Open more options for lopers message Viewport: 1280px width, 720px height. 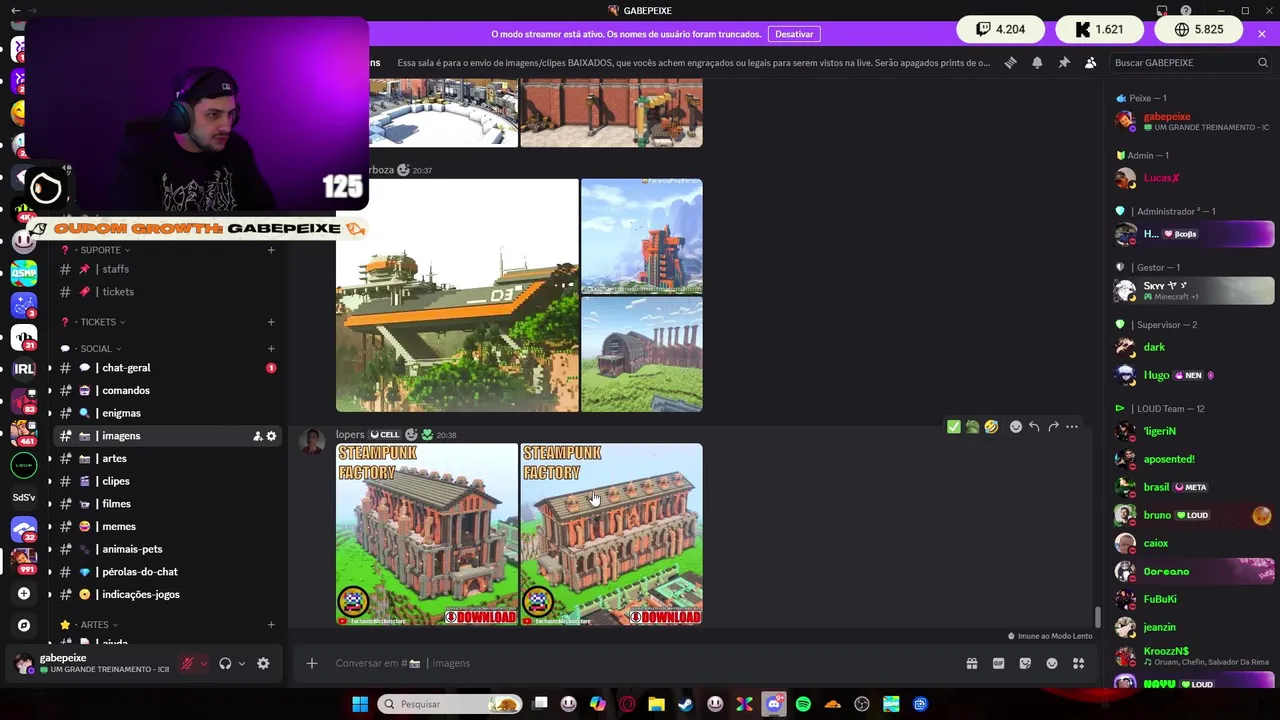click(x=1072, y=427)
